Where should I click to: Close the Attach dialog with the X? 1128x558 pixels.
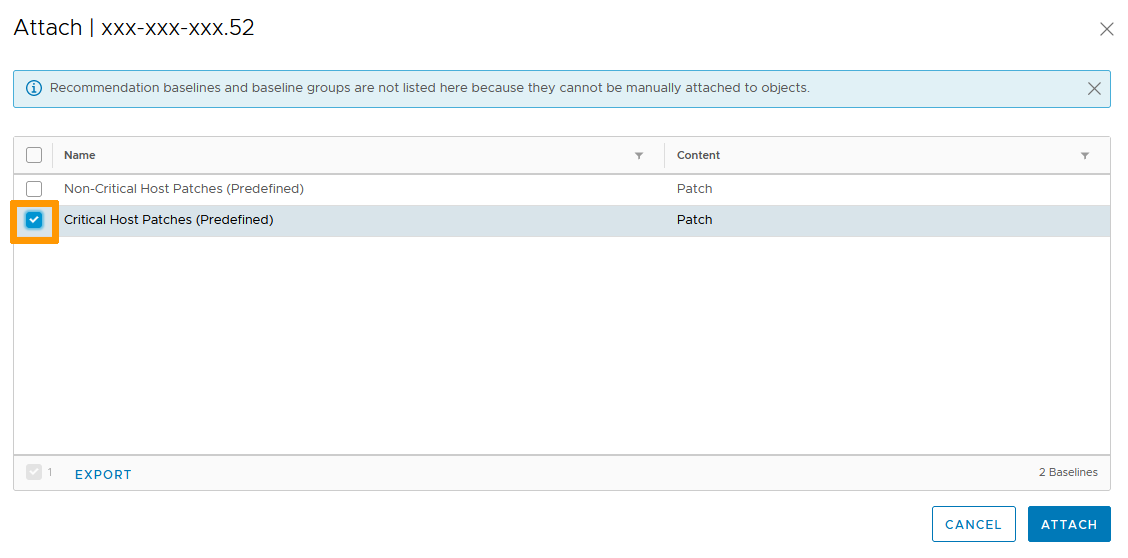coord(1106,29)
